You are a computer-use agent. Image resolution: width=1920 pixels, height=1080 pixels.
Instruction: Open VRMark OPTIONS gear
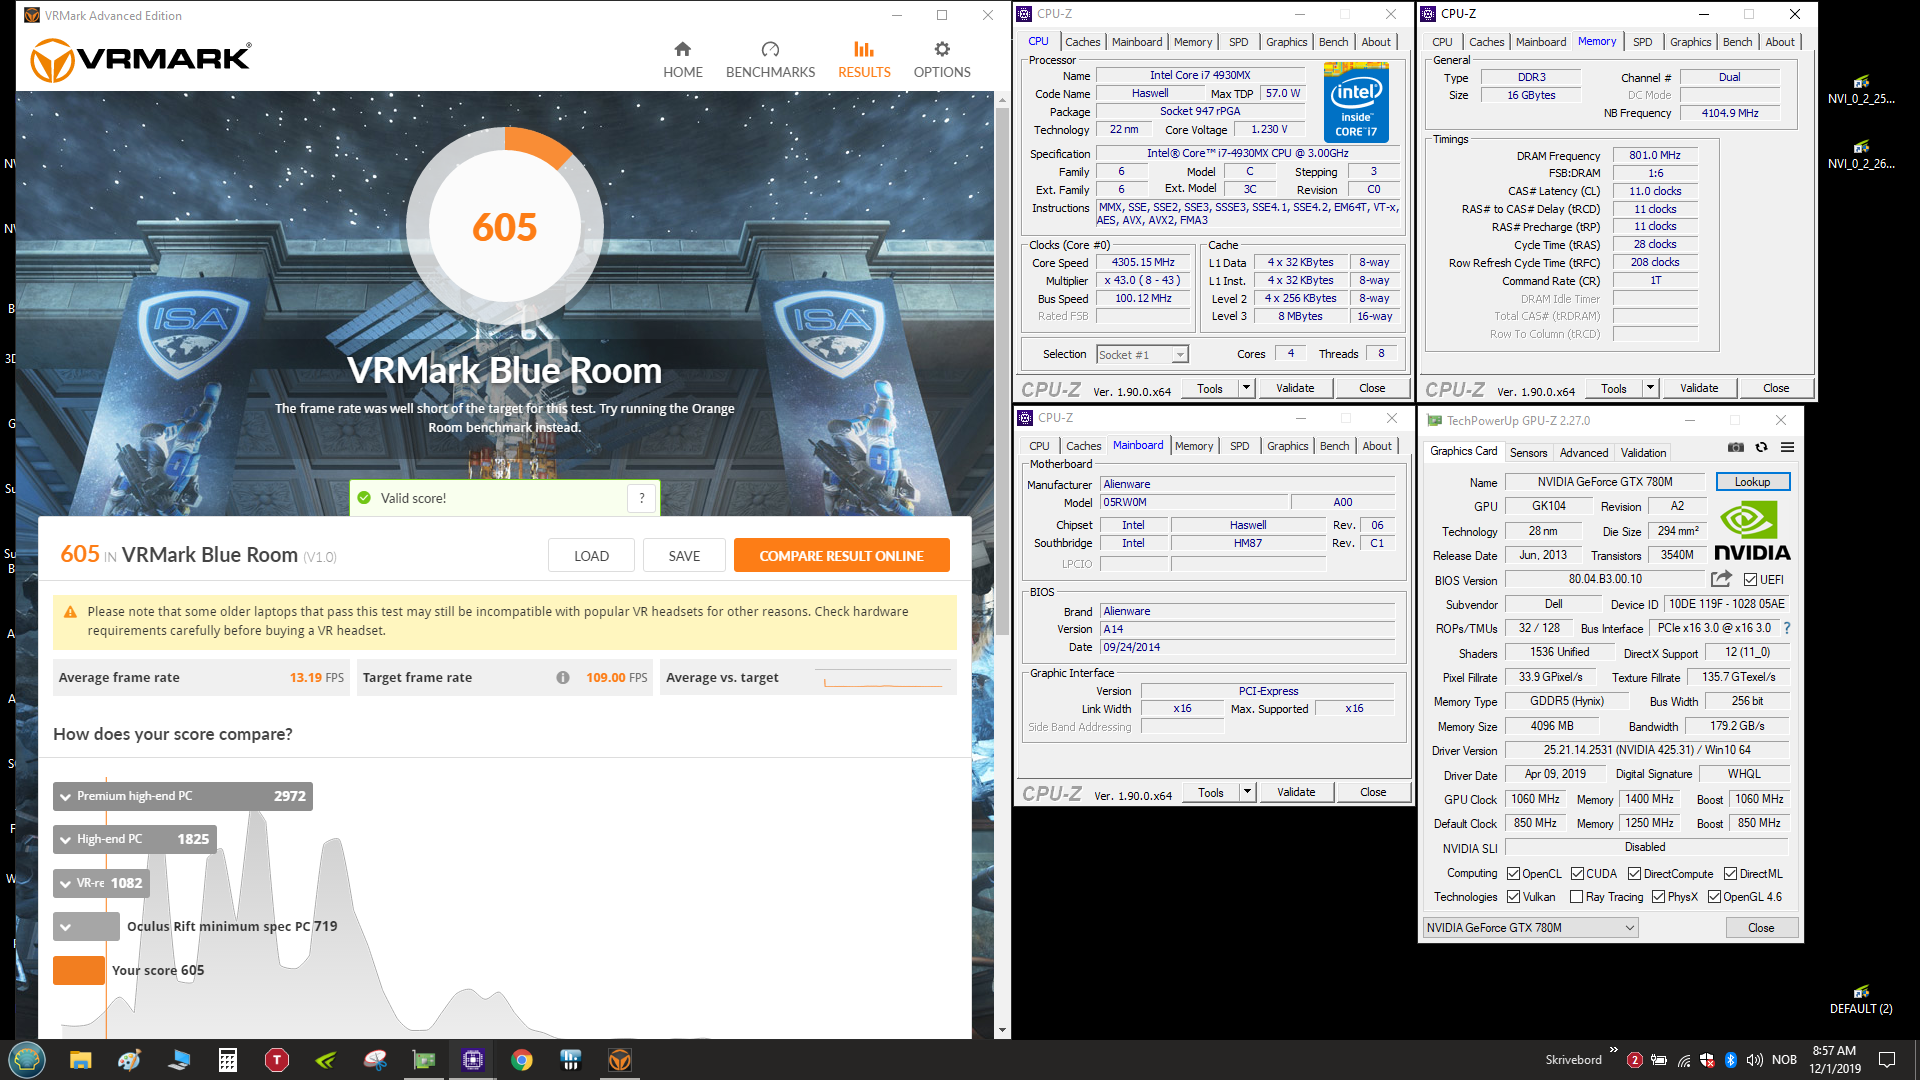[942, 60]
